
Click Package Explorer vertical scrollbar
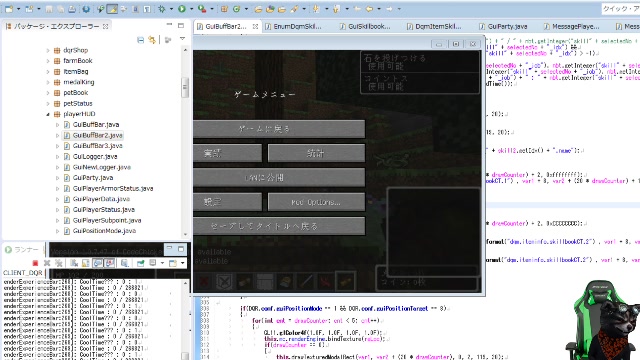coord(185,87)
